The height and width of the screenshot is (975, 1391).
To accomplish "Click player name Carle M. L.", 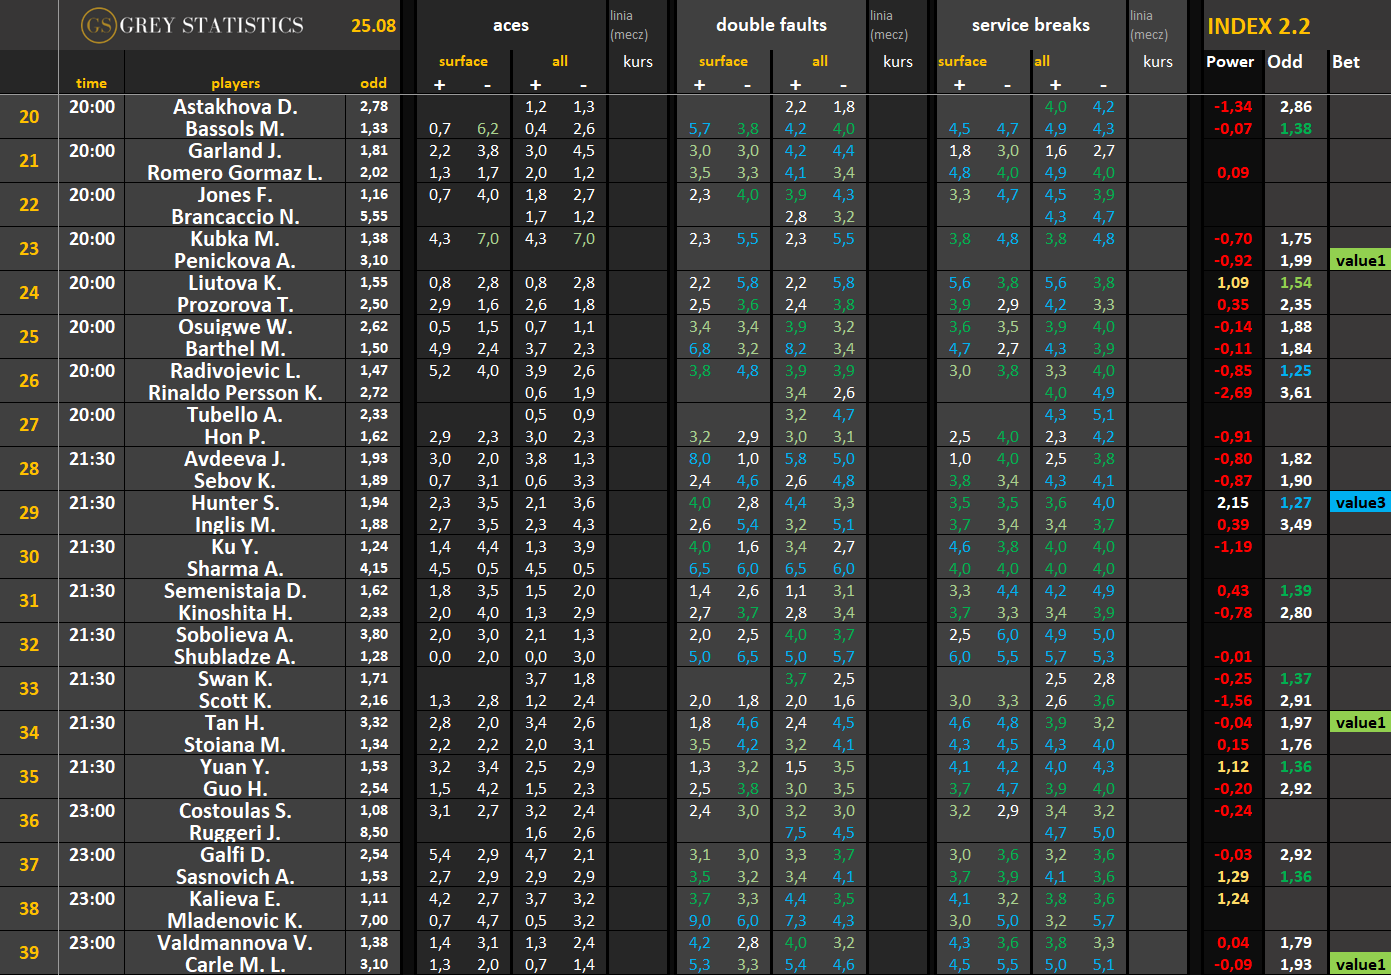I will point(235,965).
